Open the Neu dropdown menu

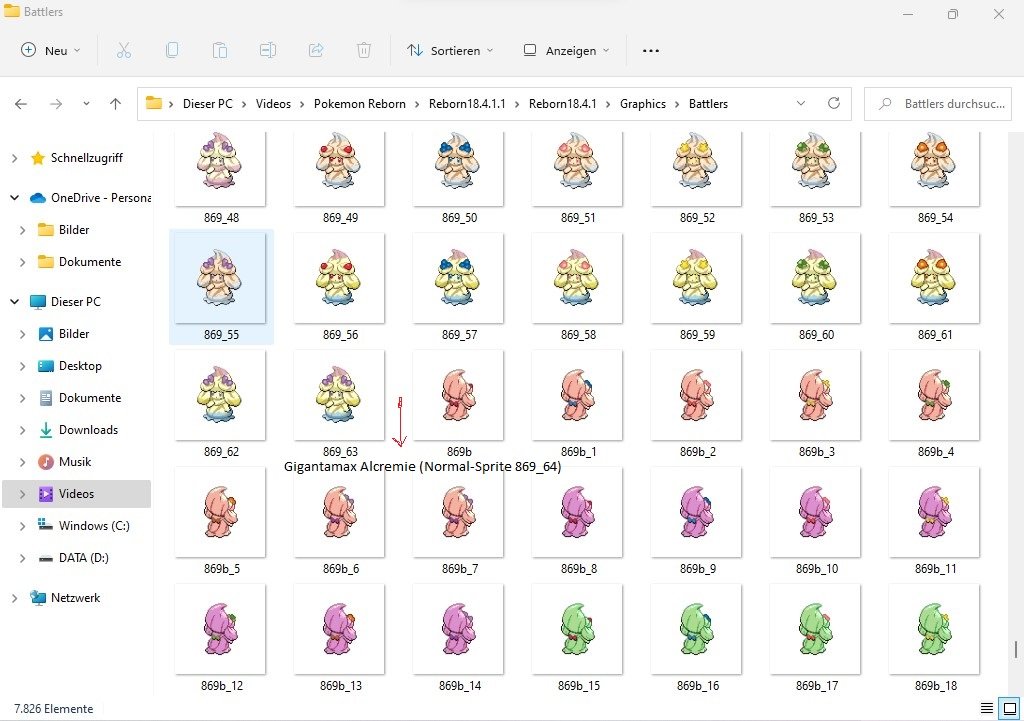(x=51, y=50)
